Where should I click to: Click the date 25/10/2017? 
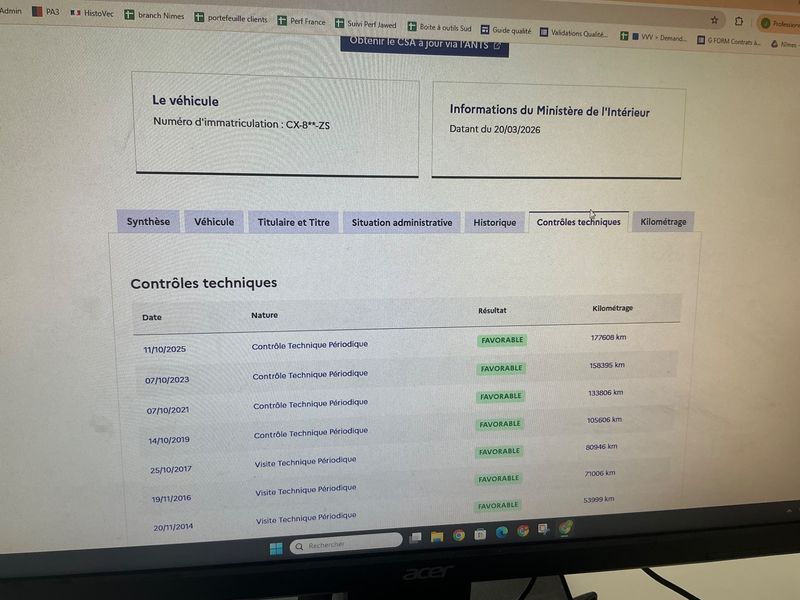(x=171, y=469)
